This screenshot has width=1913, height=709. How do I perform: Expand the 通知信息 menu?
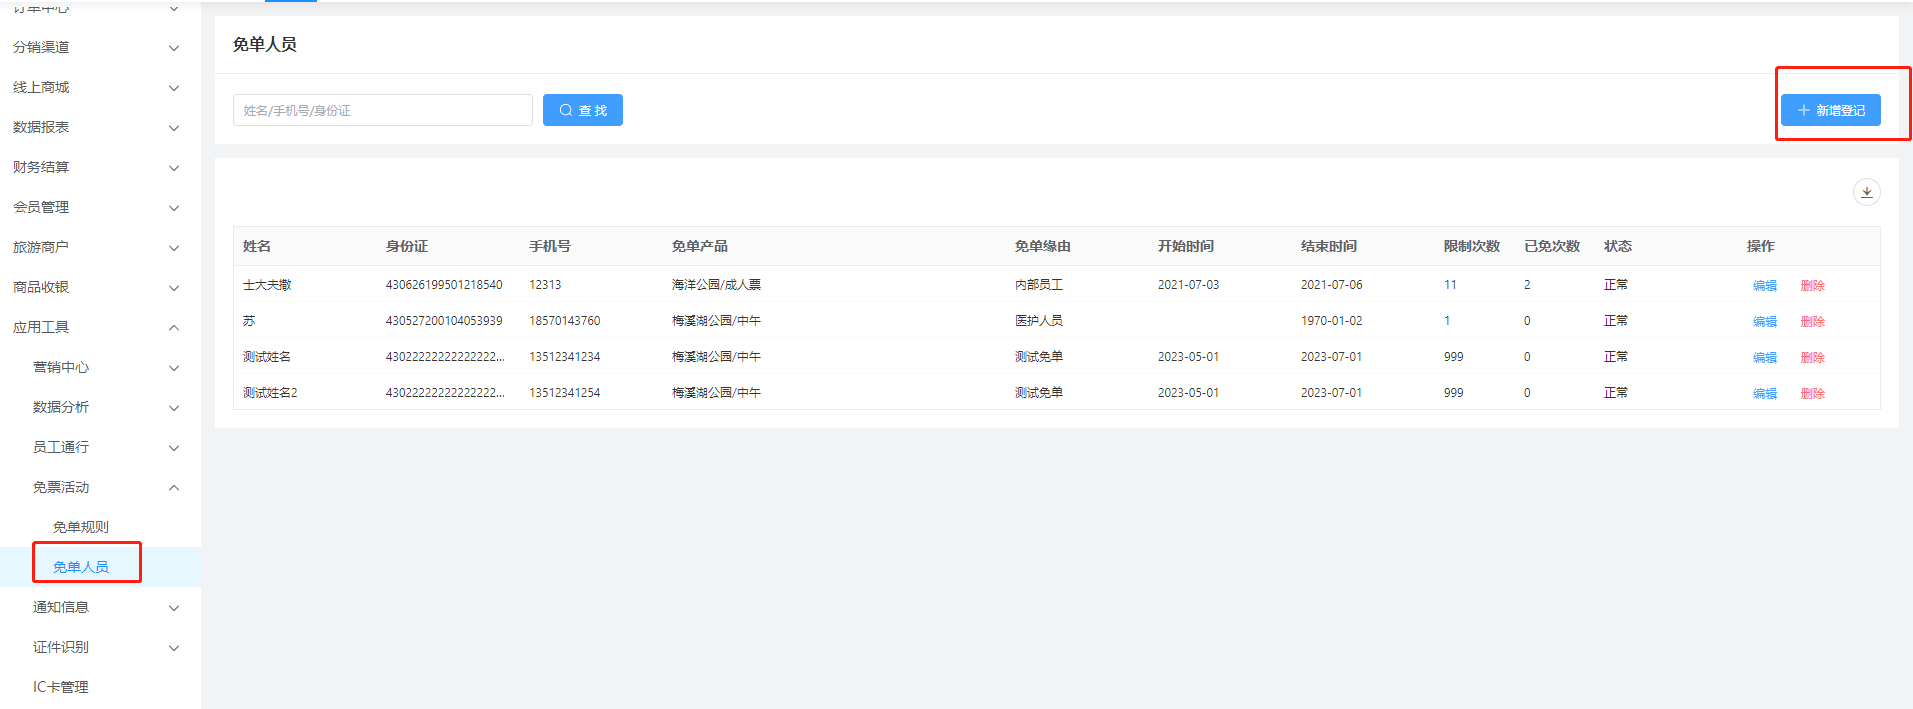pos(105,608)
